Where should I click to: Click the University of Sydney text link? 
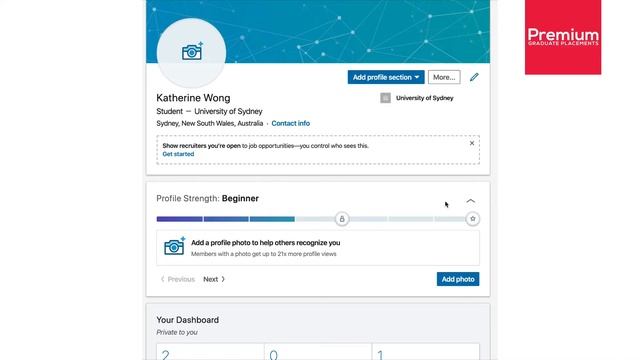point(424,98)
